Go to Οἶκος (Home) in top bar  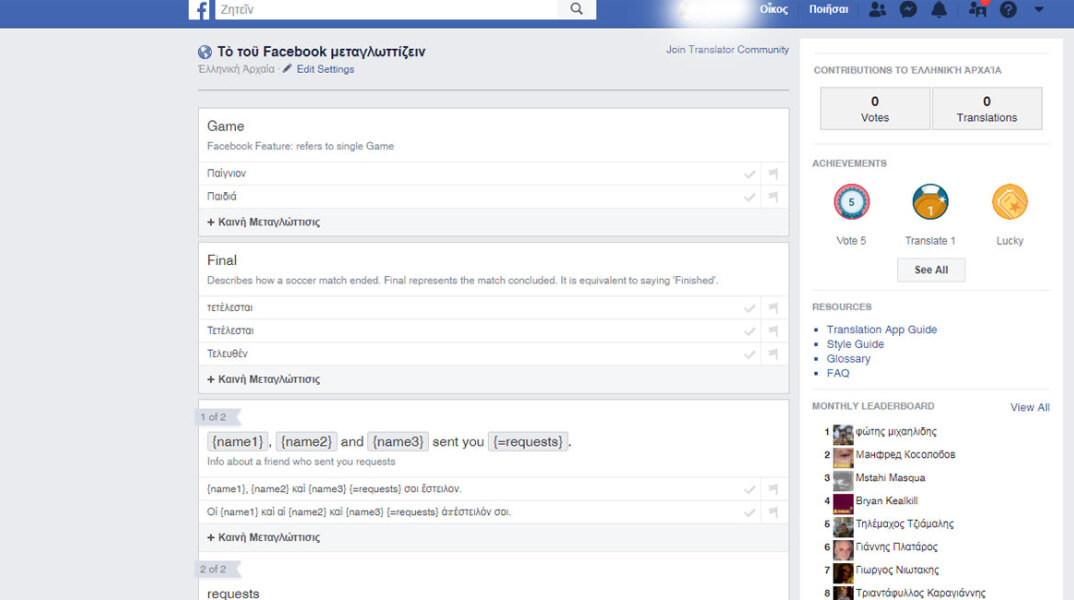click(773, 10)
